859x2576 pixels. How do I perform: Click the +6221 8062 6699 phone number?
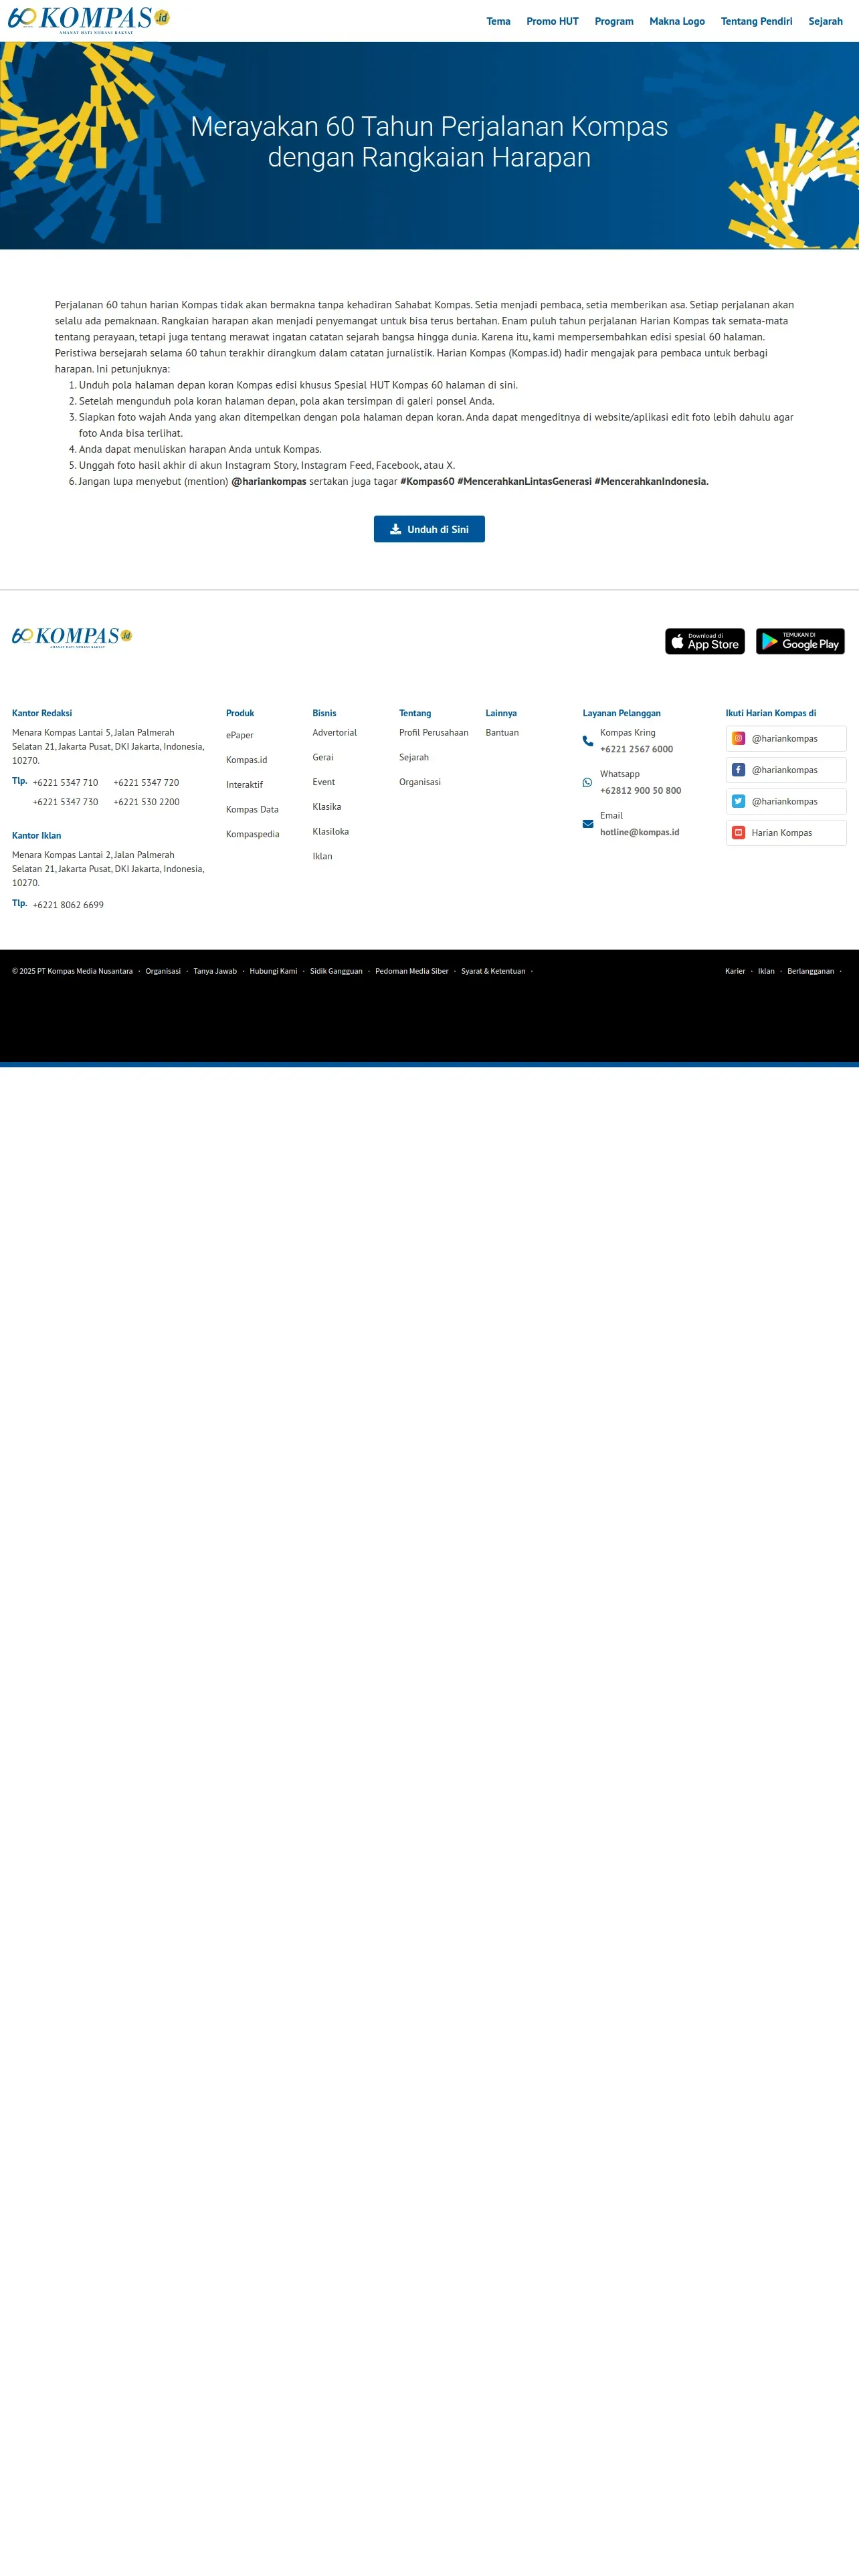(68, 905)
